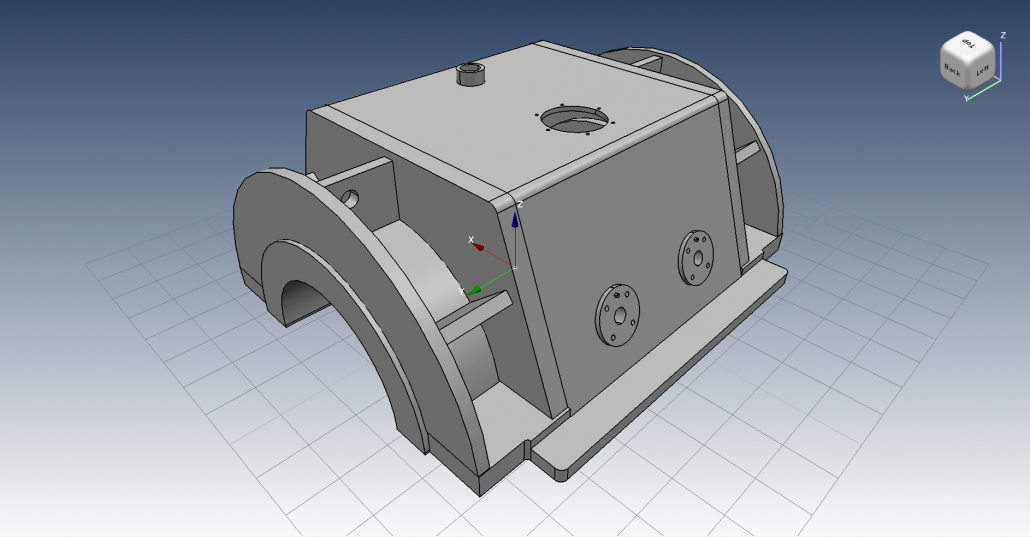Viewport: 1030px width, 537px height.
Task: Click the red X axis arrow at the origin
Action: pyautogui.click(x=478, y=245)
